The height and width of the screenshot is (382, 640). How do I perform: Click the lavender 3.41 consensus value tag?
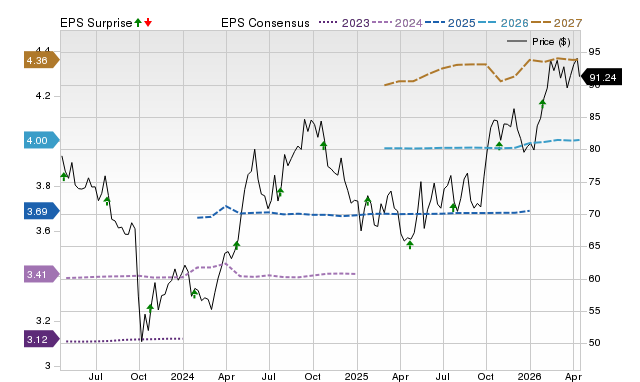coord(42,274)
